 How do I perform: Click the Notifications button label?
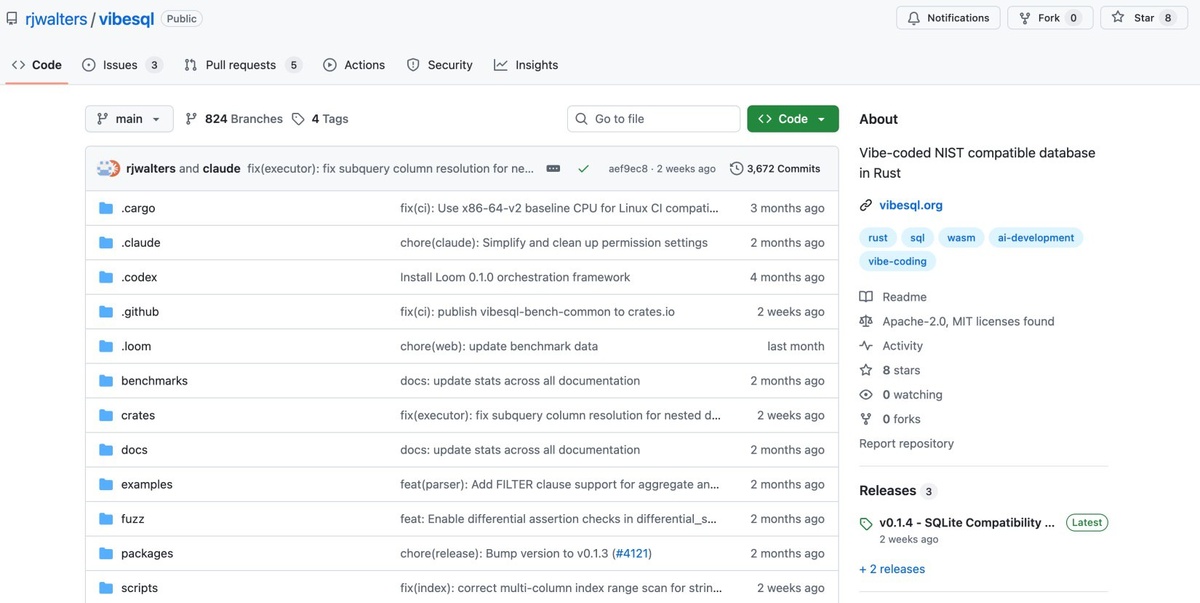958,18
